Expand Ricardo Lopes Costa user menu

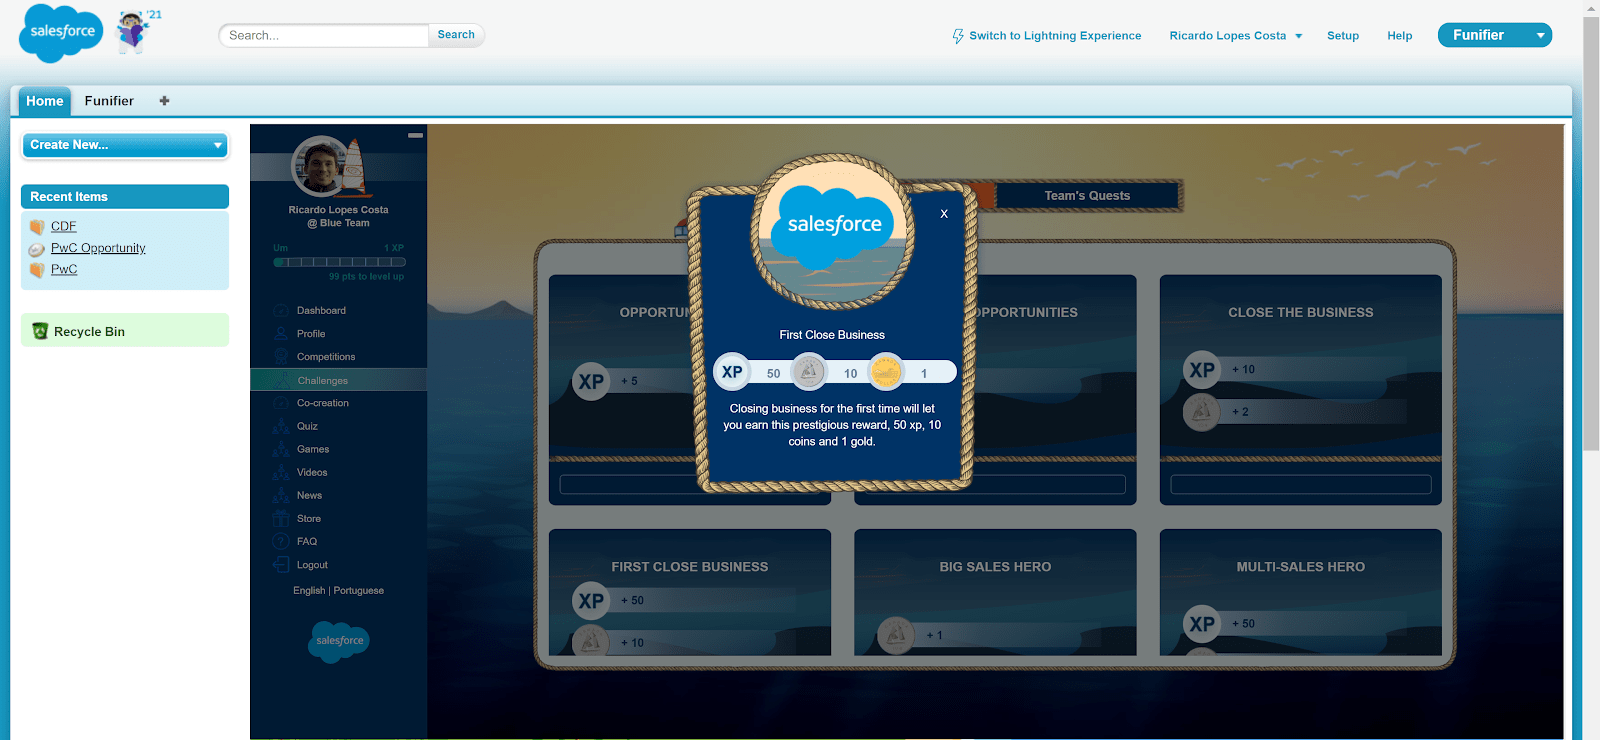point(1298,36)
